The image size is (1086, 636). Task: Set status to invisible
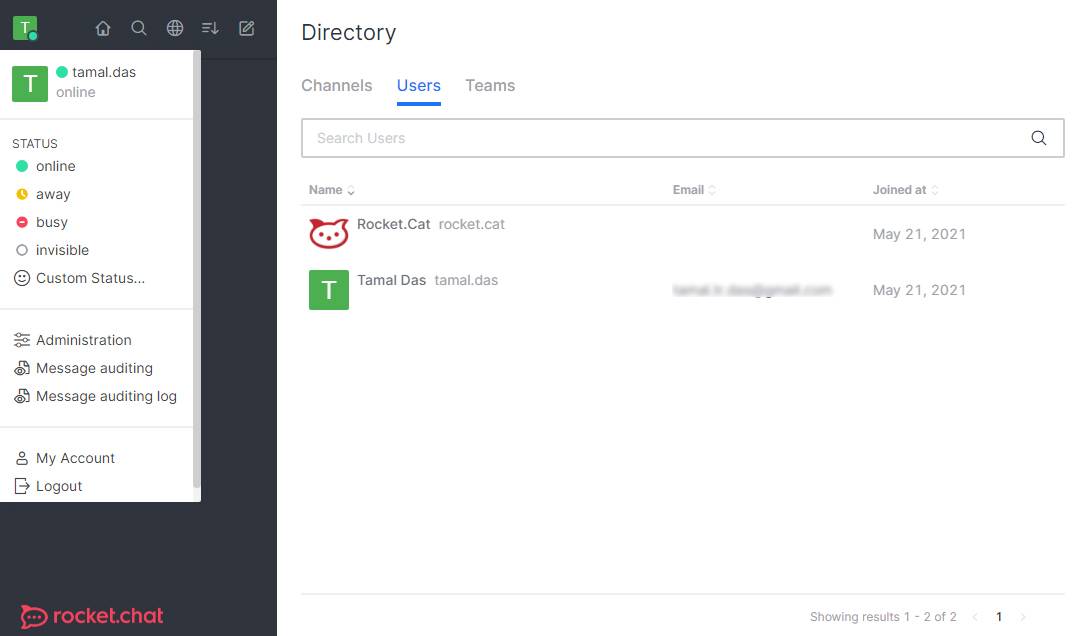[62, 250]
